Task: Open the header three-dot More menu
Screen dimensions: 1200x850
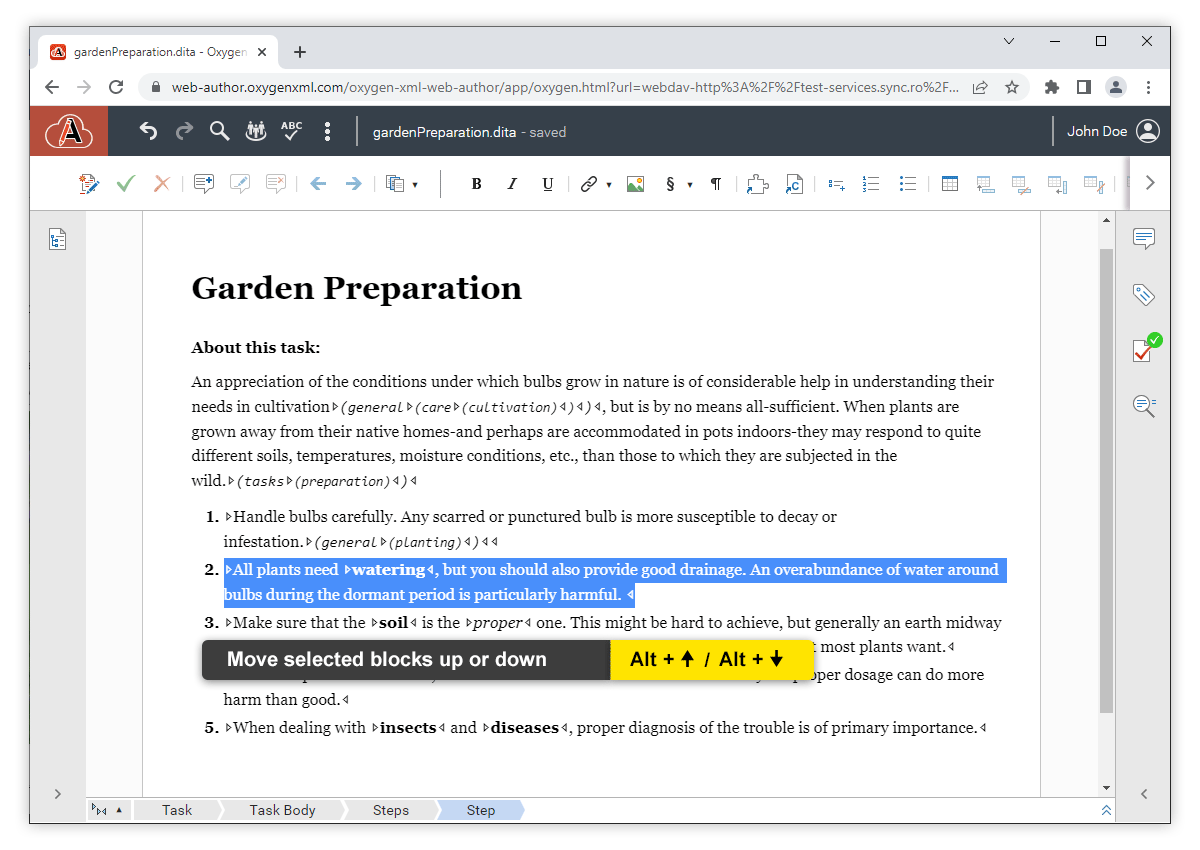Action: [327, 131]
